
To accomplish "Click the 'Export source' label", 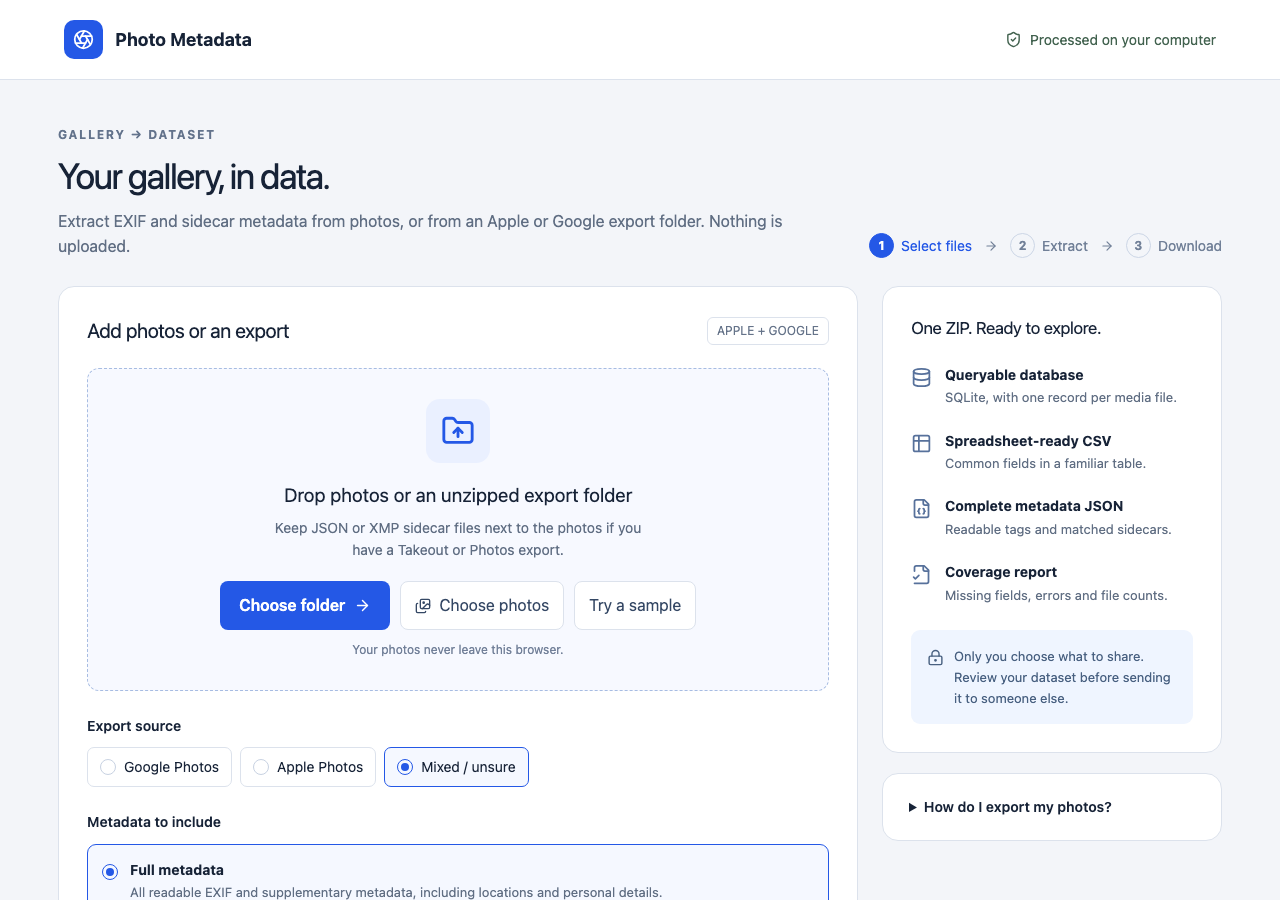I will click(134, 726).
